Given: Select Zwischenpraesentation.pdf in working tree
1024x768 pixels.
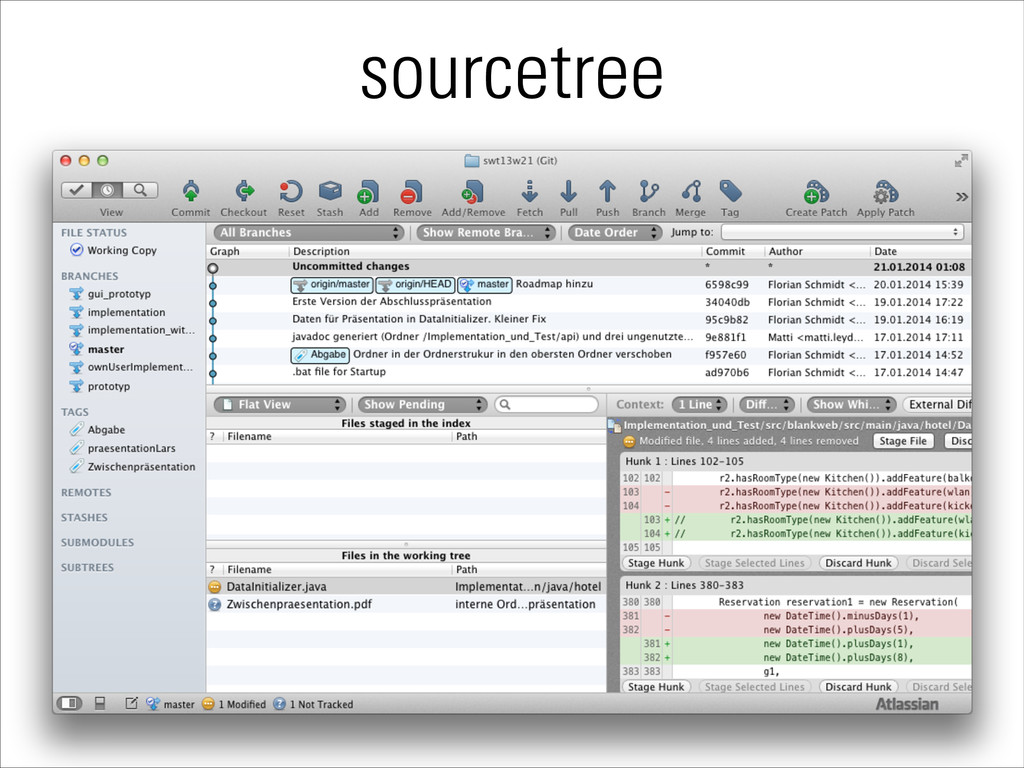Looking at the screenshot, I should [x=406, y=604].
